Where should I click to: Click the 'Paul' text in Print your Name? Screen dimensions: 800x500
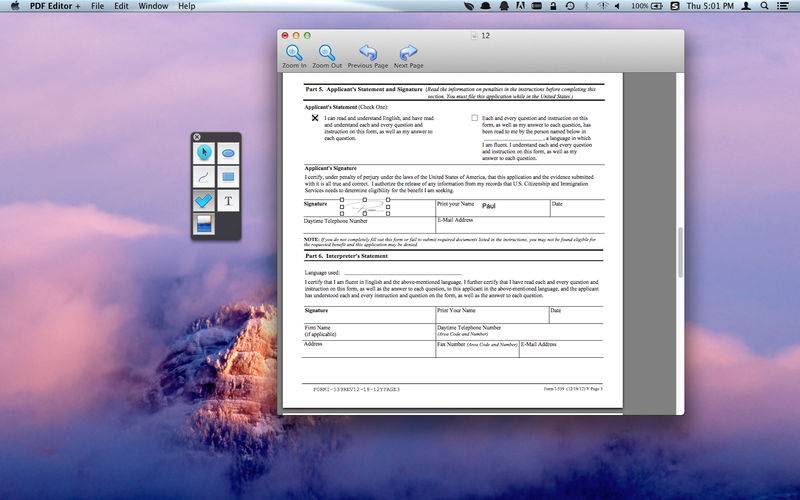489,206
